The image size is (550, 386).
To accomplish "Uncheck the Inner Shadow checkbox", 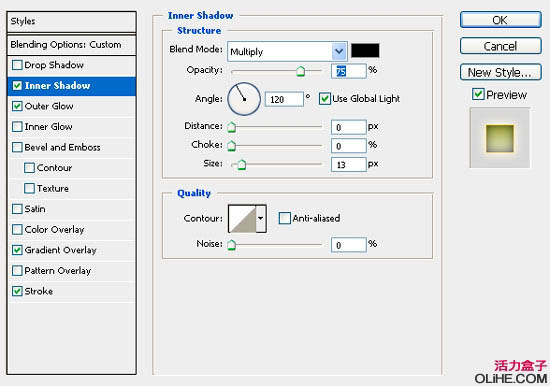I will click(x=17, y=86).
